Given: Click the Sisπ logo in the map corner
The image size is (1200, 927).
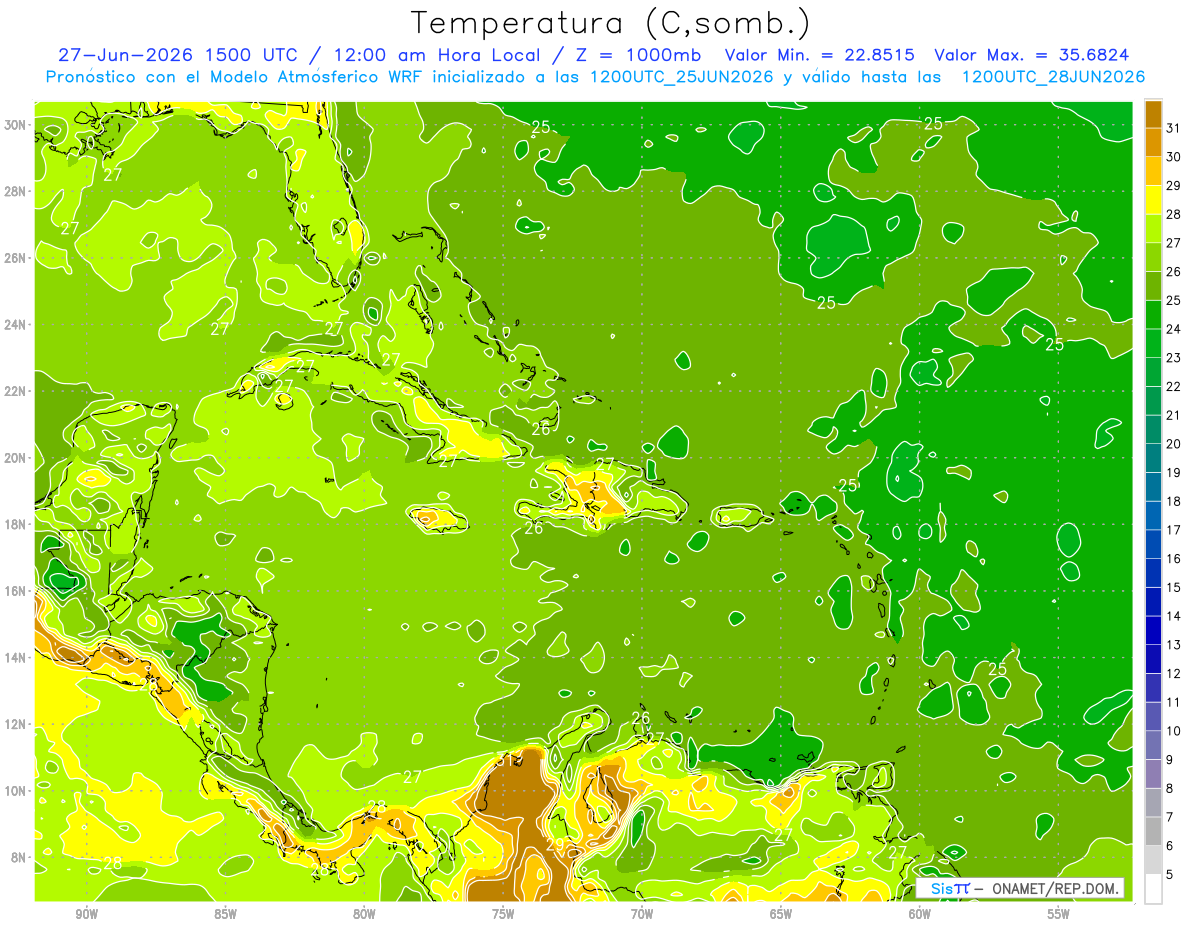Looking at the screenshot, I should (950, 888).
